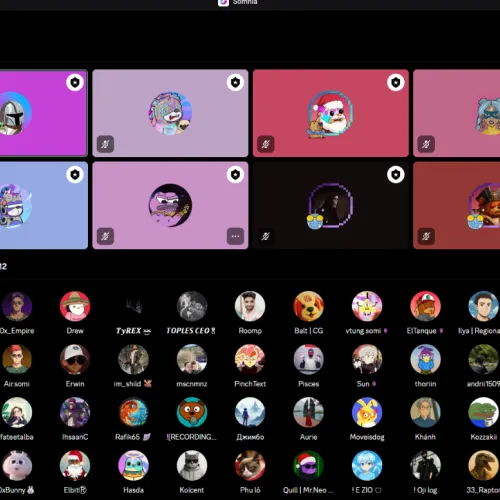500x500 pixels.
Task: Open the Moveisdog rabbit avatar
Action: coord(367,412)
